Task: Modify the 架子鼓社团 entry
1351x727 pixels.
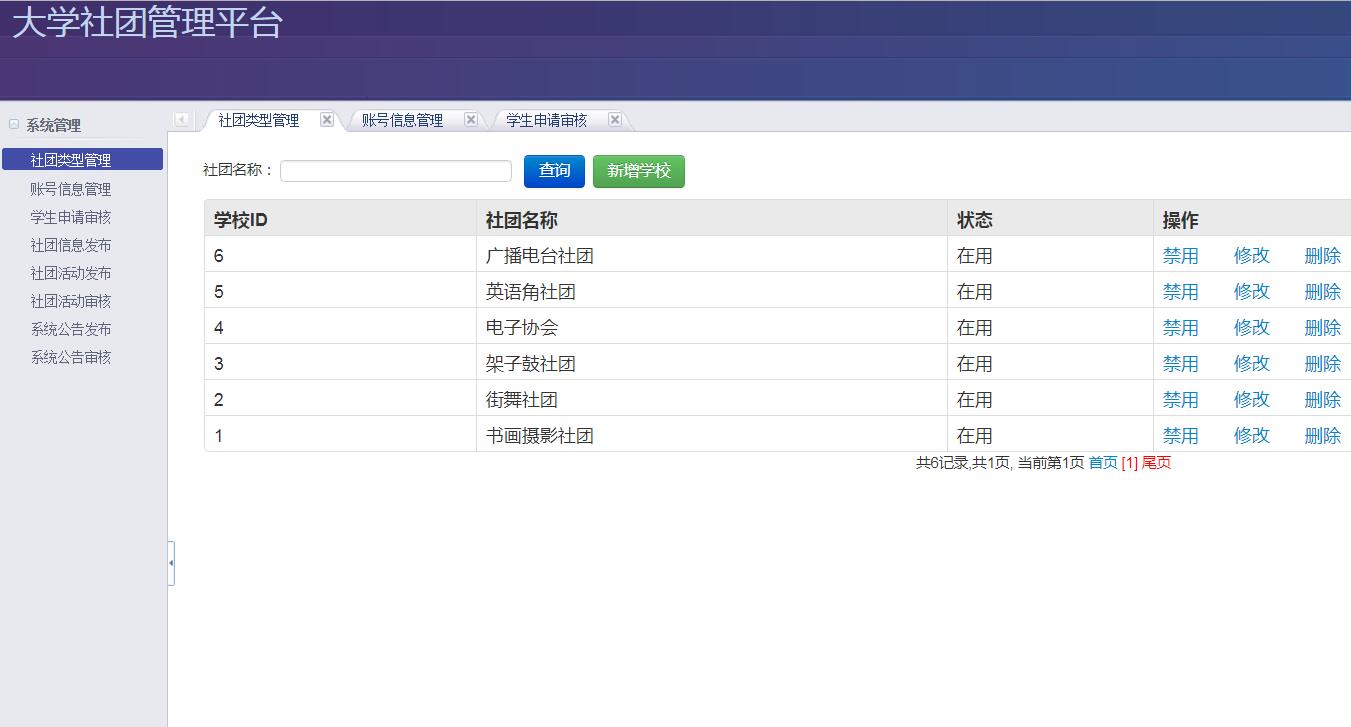Action: (x=1251, y=364)
